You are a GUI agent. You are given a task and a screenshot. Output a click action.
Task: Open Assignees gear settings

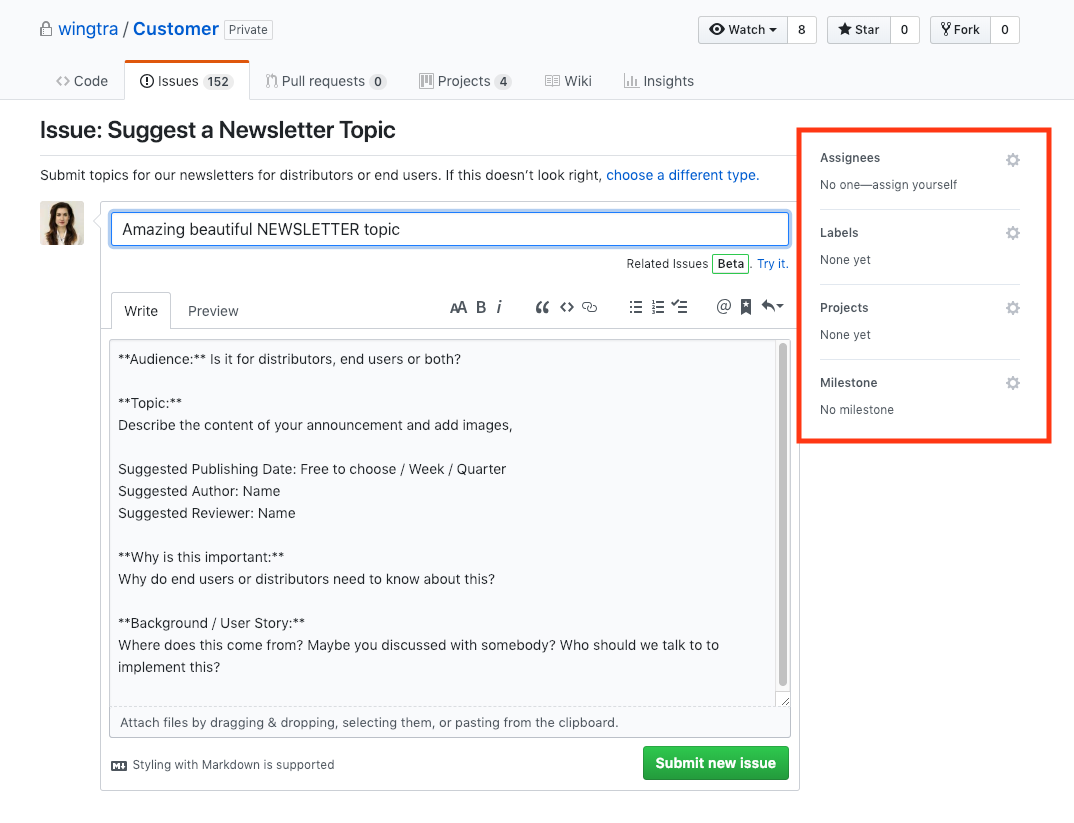click(1012, 160)
